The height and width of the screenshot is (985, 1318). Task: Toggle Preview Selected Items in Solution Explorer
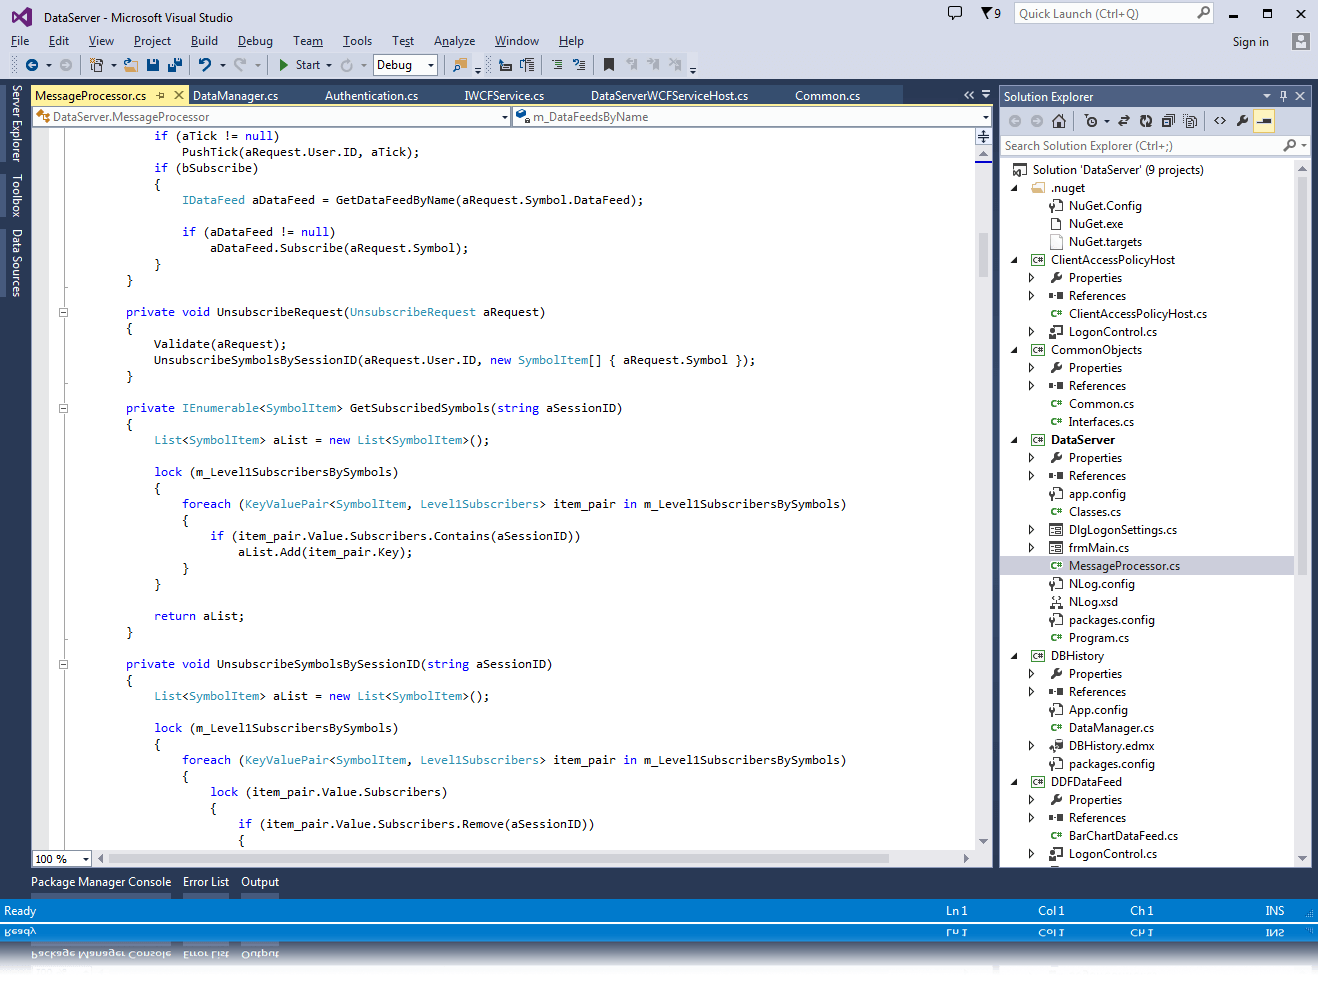point(1264,121)
